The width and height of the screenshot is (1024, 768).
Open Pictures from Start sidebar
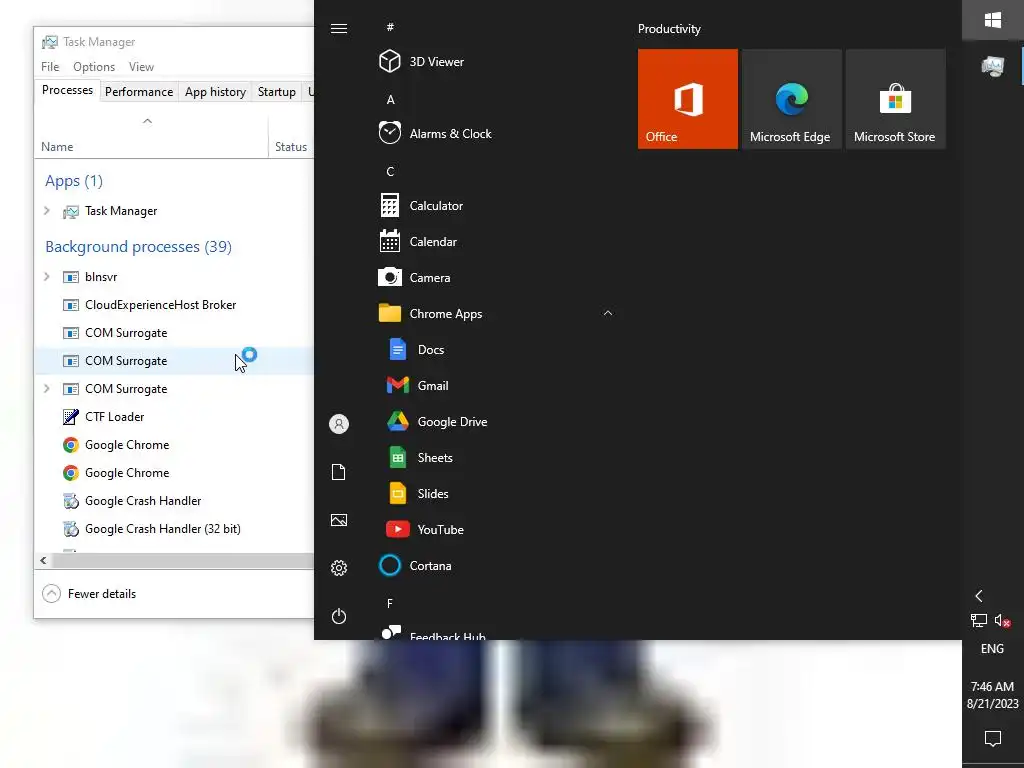[339, 520]
